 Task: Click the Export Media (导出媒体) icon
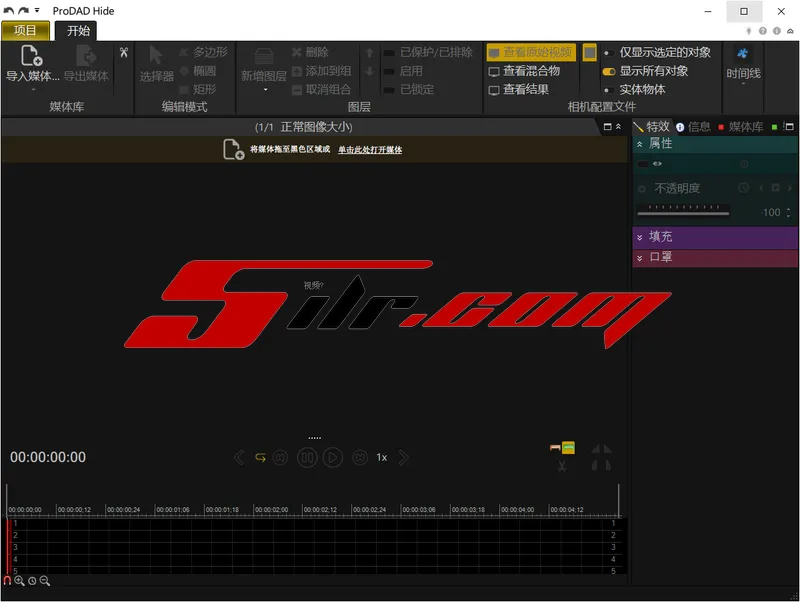pyautogui.click(x=86, y=56)
